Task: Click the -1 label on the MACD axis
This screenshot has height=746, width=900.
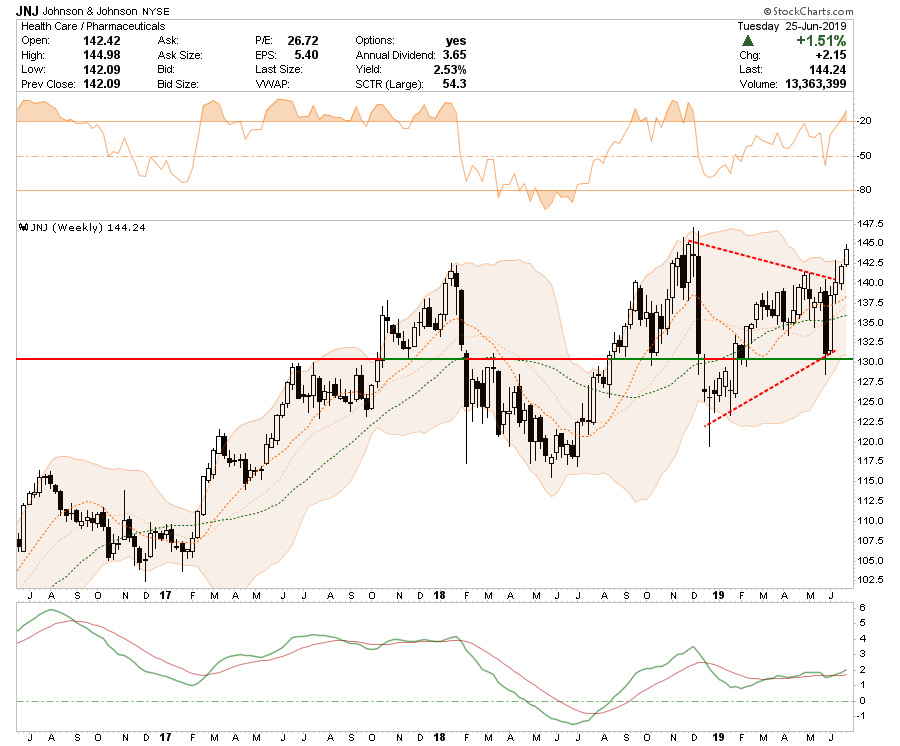Action: tap(862, 716)
